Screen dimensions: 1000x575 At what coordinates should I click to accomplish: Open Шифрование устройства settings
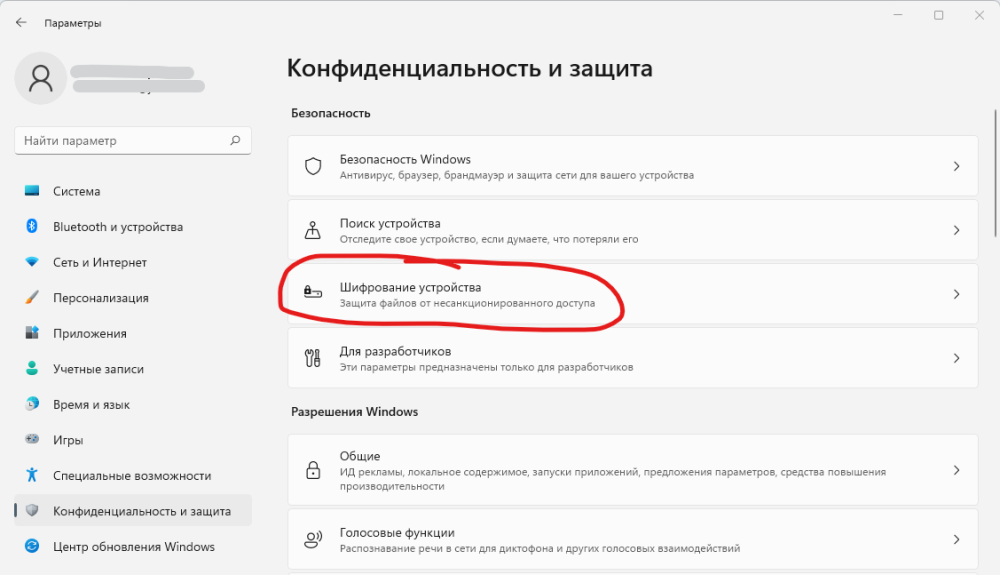click(633, 294)
